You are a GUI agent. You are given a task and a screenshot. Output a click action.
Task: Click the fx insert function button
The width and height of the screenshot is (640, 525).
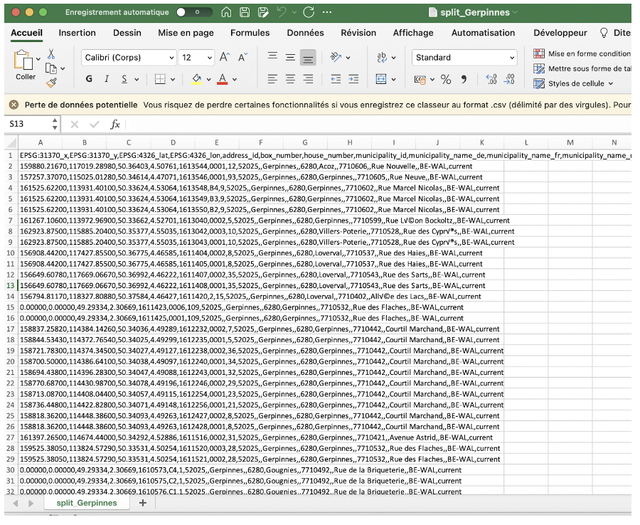(x=115, y=124)
